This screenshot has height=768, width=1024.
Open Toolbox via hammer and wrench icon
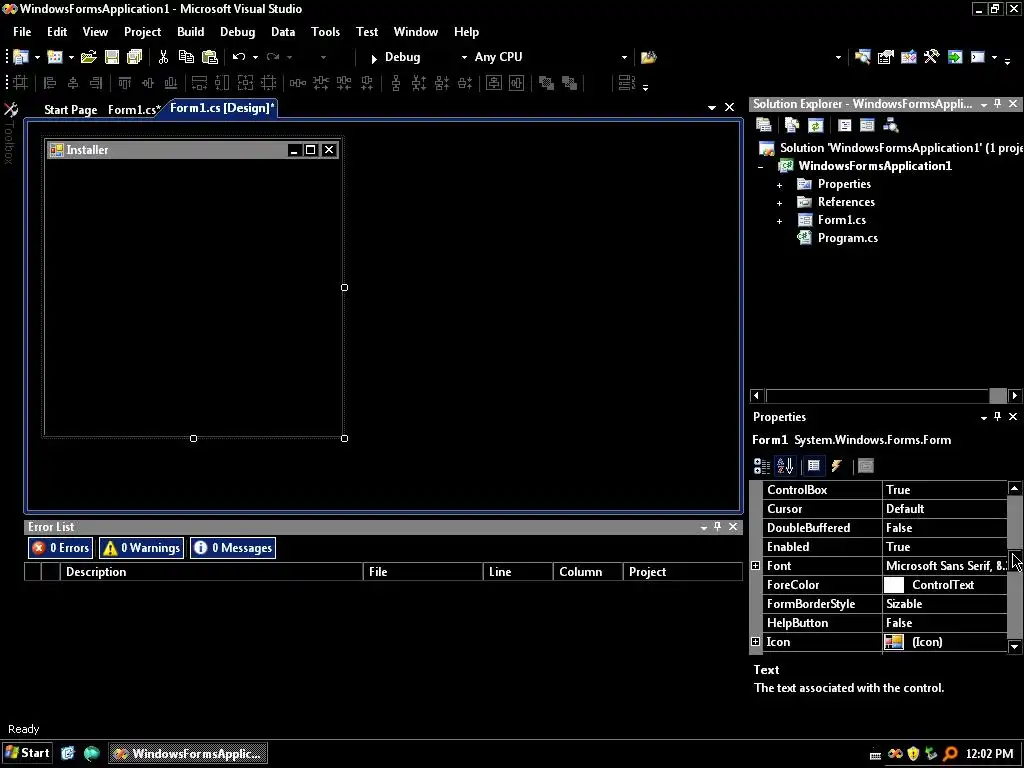click(x=931, y=57)
